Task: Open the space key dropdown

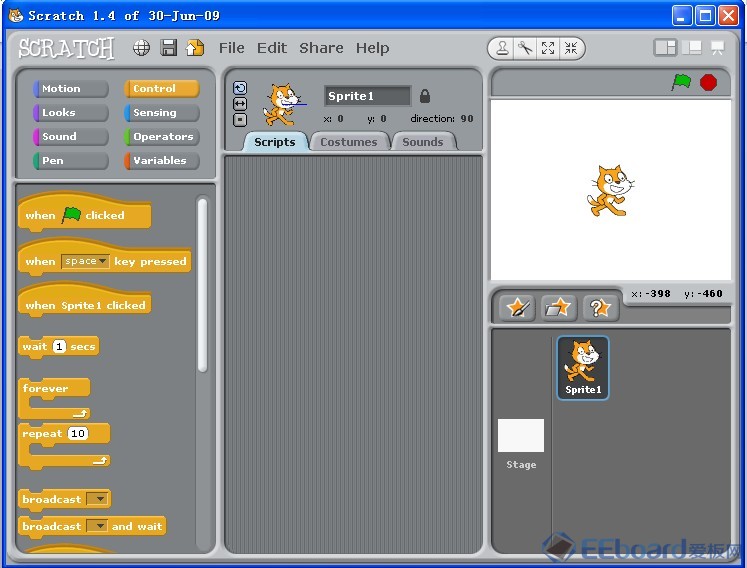Action: pos(85,261)
